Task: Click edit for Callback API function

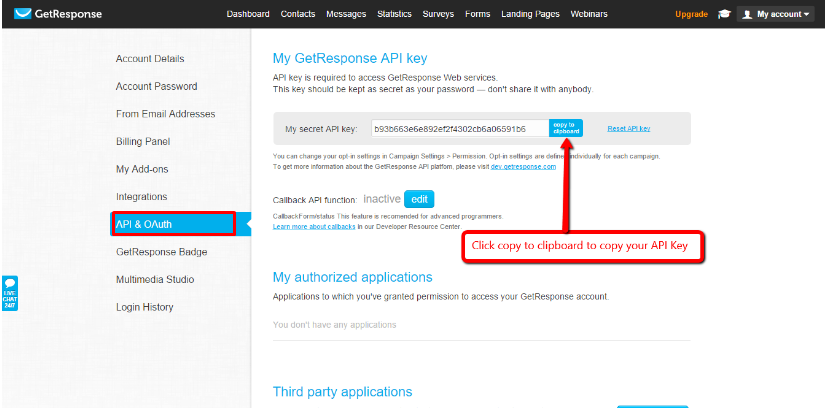Action: click(x=419, y=199)
